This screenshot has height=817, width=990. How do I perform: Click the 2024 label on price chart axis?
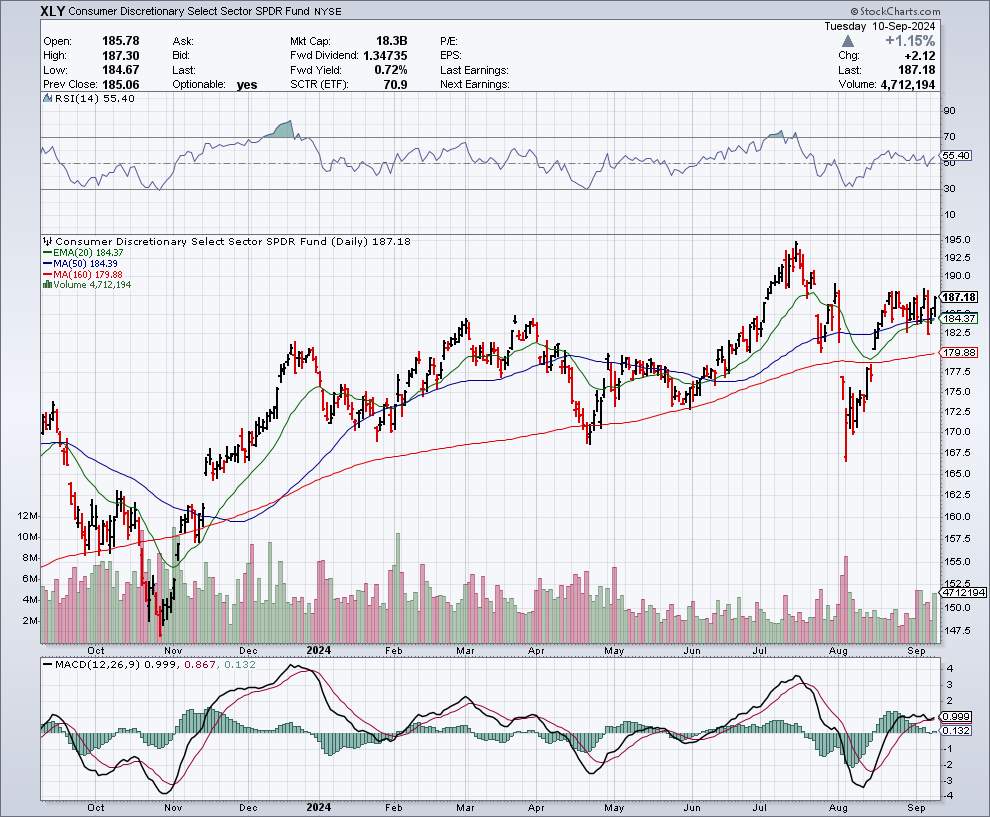click(x=319, y=650)
